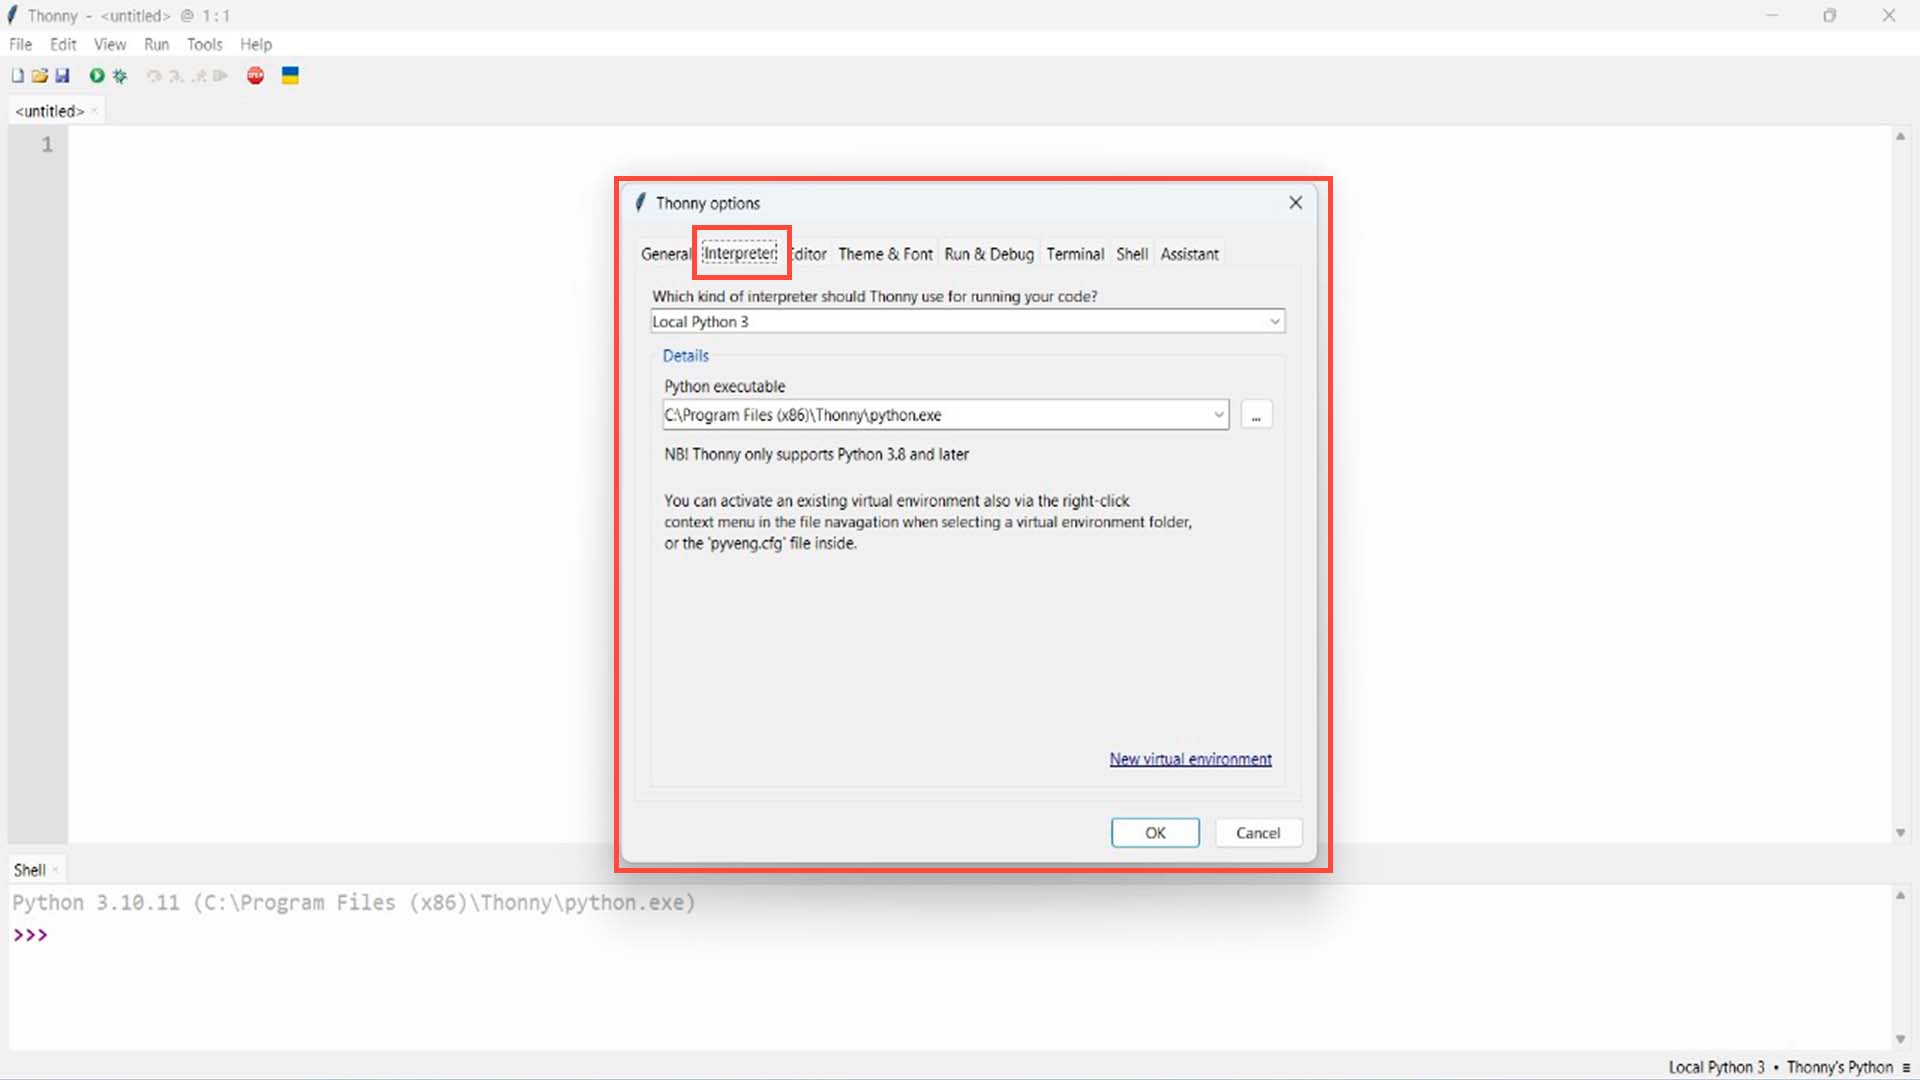The height and width of the screenshot is (1080, 1920).
Task: Close the Thonny options dialog
Action: click(1296, 203)
